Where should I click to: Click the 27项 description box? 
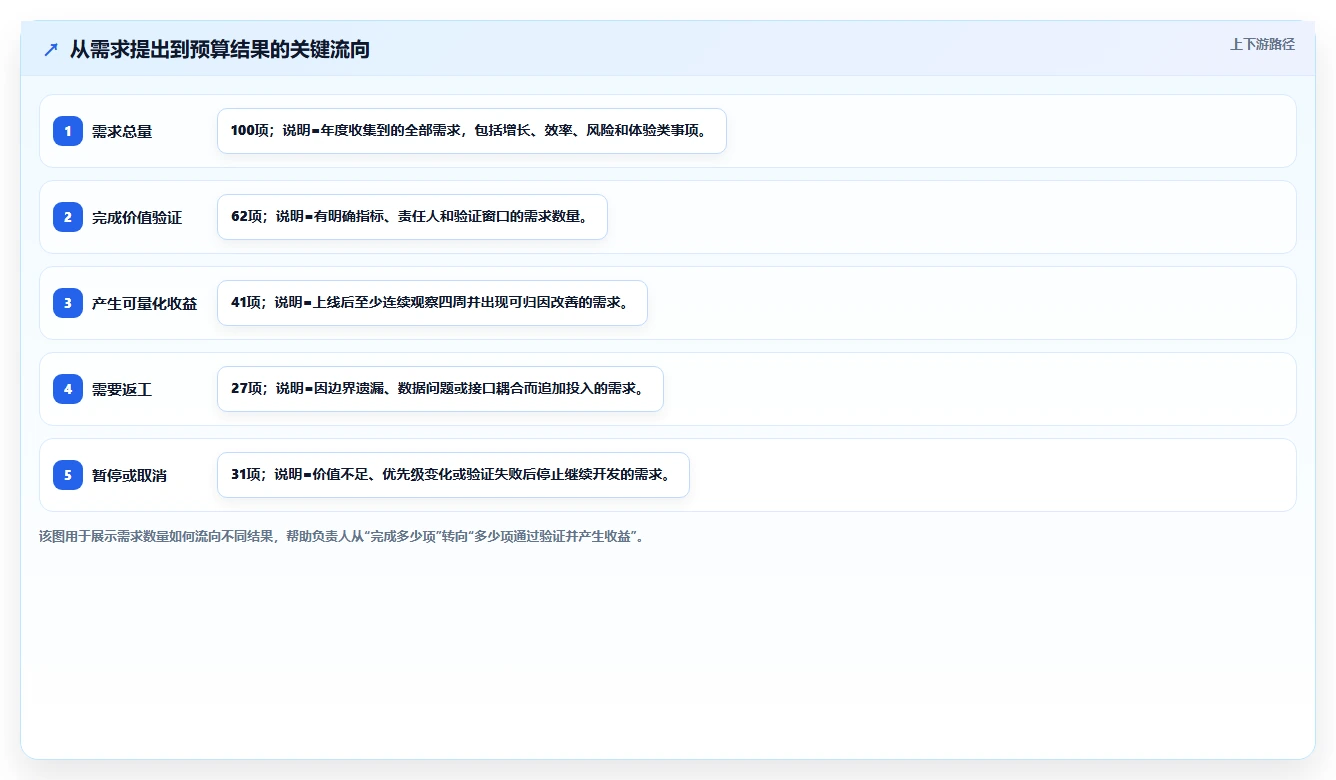(x=440, y=389)
